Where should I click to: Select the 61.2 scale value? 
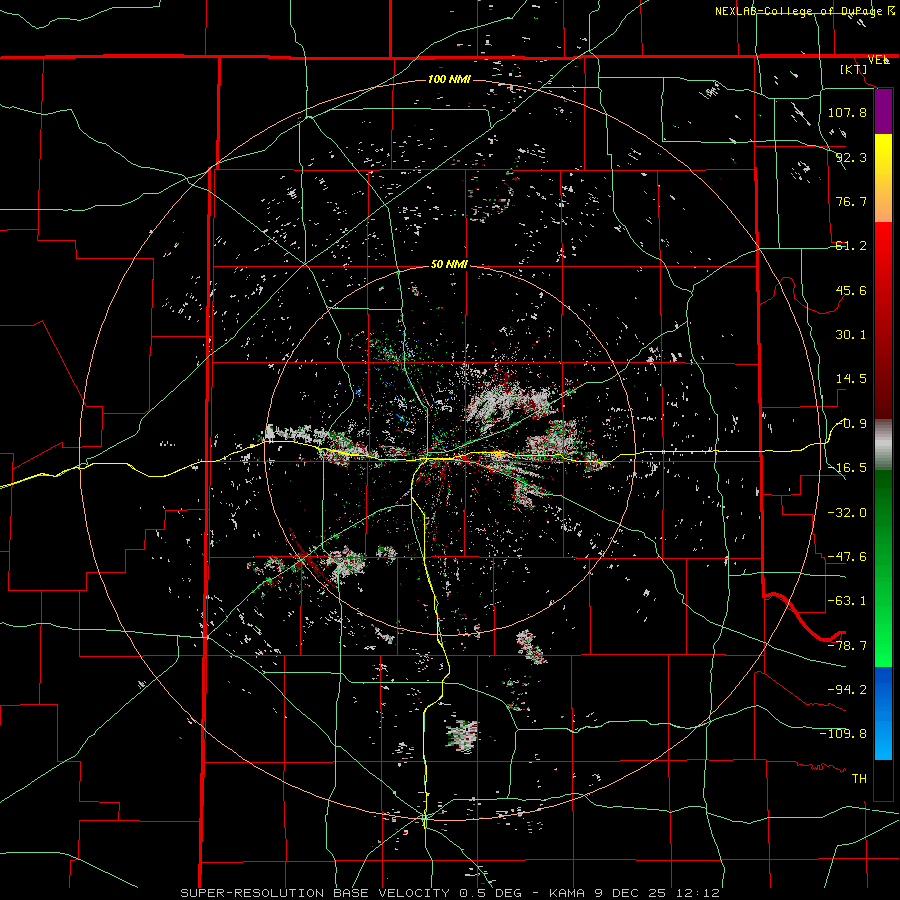(x=851, y=246)
